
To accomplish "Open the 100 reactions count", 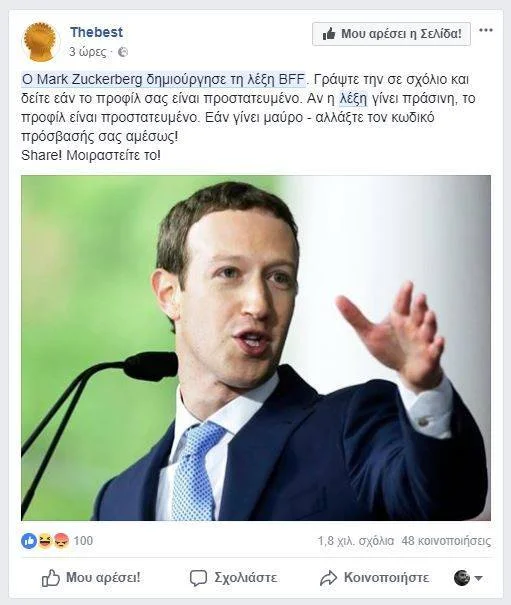I will coord(83,541).
